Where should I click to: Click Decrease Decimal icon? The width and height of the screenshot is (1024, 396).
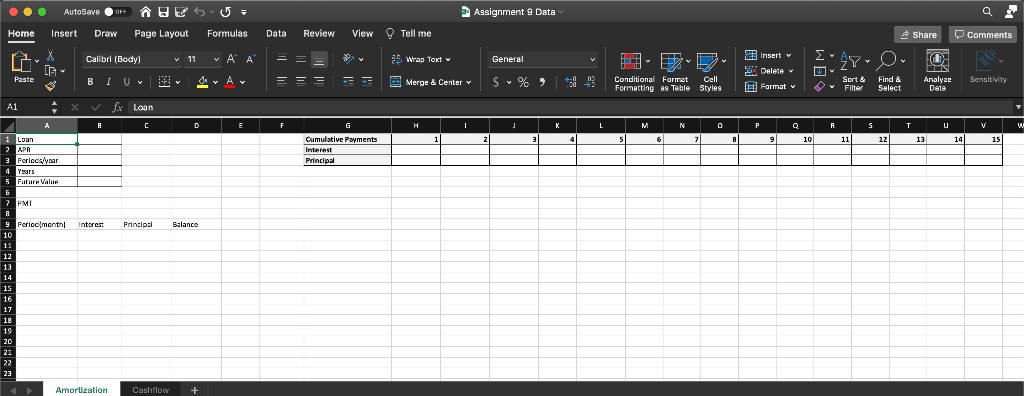point(590,82)
